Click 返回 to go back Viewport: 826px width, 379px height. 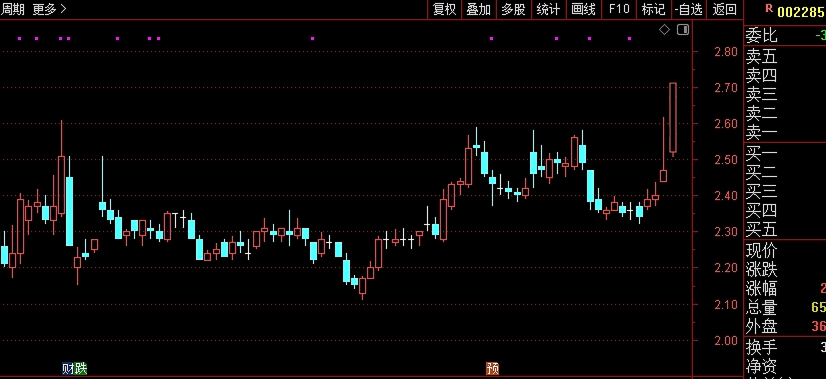(x=724, y=9)
